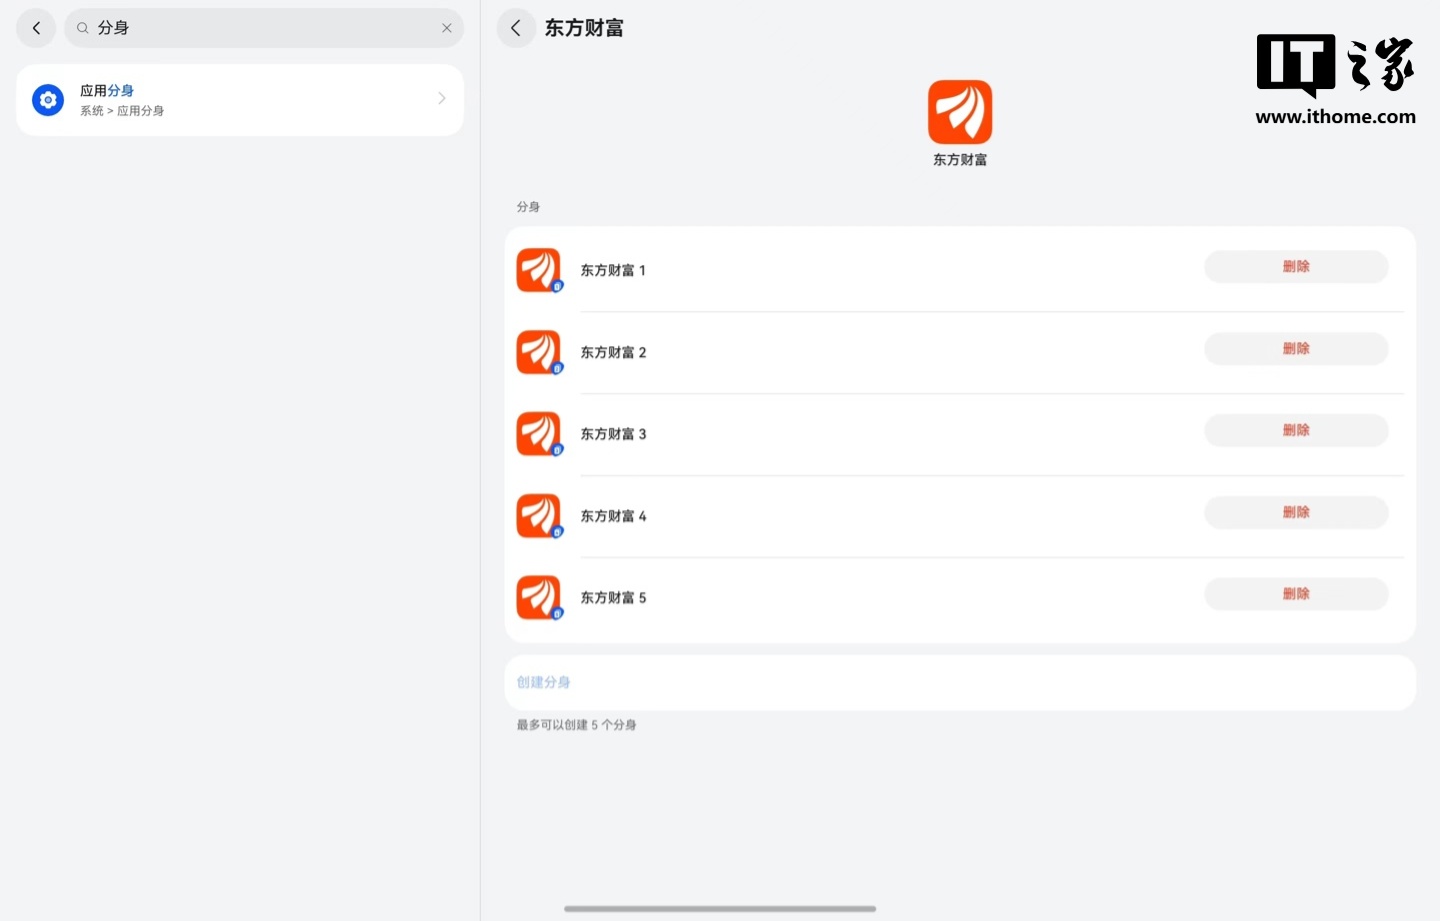Delete clone 东方财富 1
Viewport: 1440px width, 921px height.
click(1295, 267)
